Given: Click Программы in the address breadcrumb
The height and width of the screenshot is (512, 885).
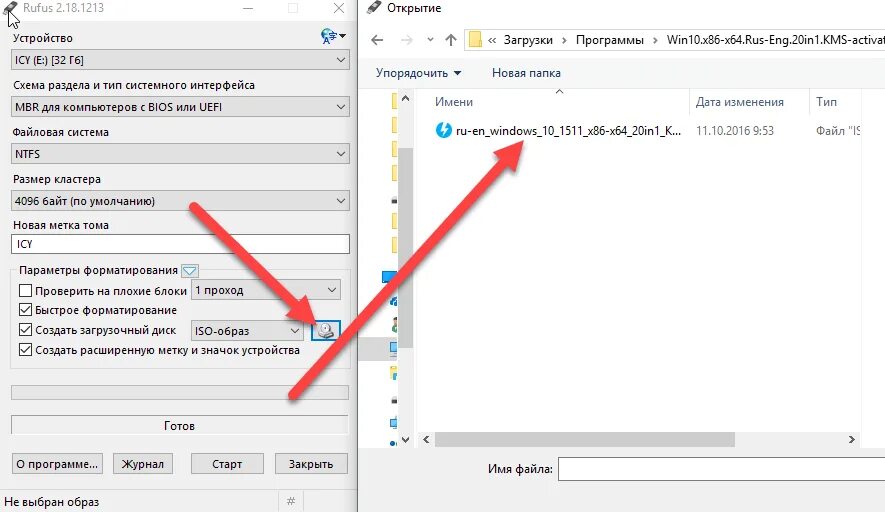Looking at the screenshot, I should tap(610, 40).
